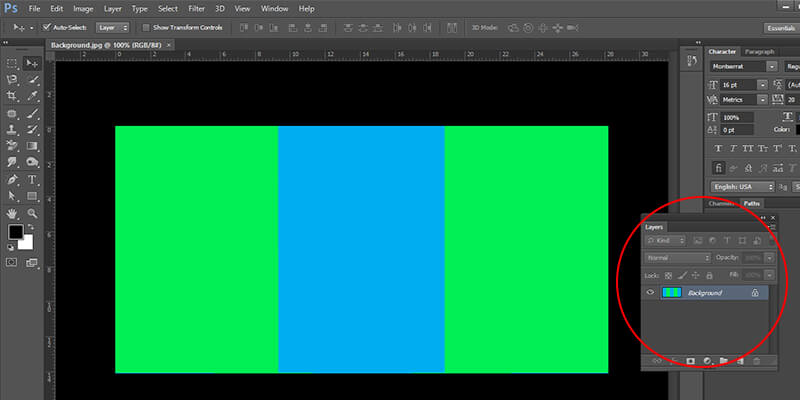The height and width of the screenshot is (400, 800).
Task: Select the Eyedropper tool
Action: 32,96
